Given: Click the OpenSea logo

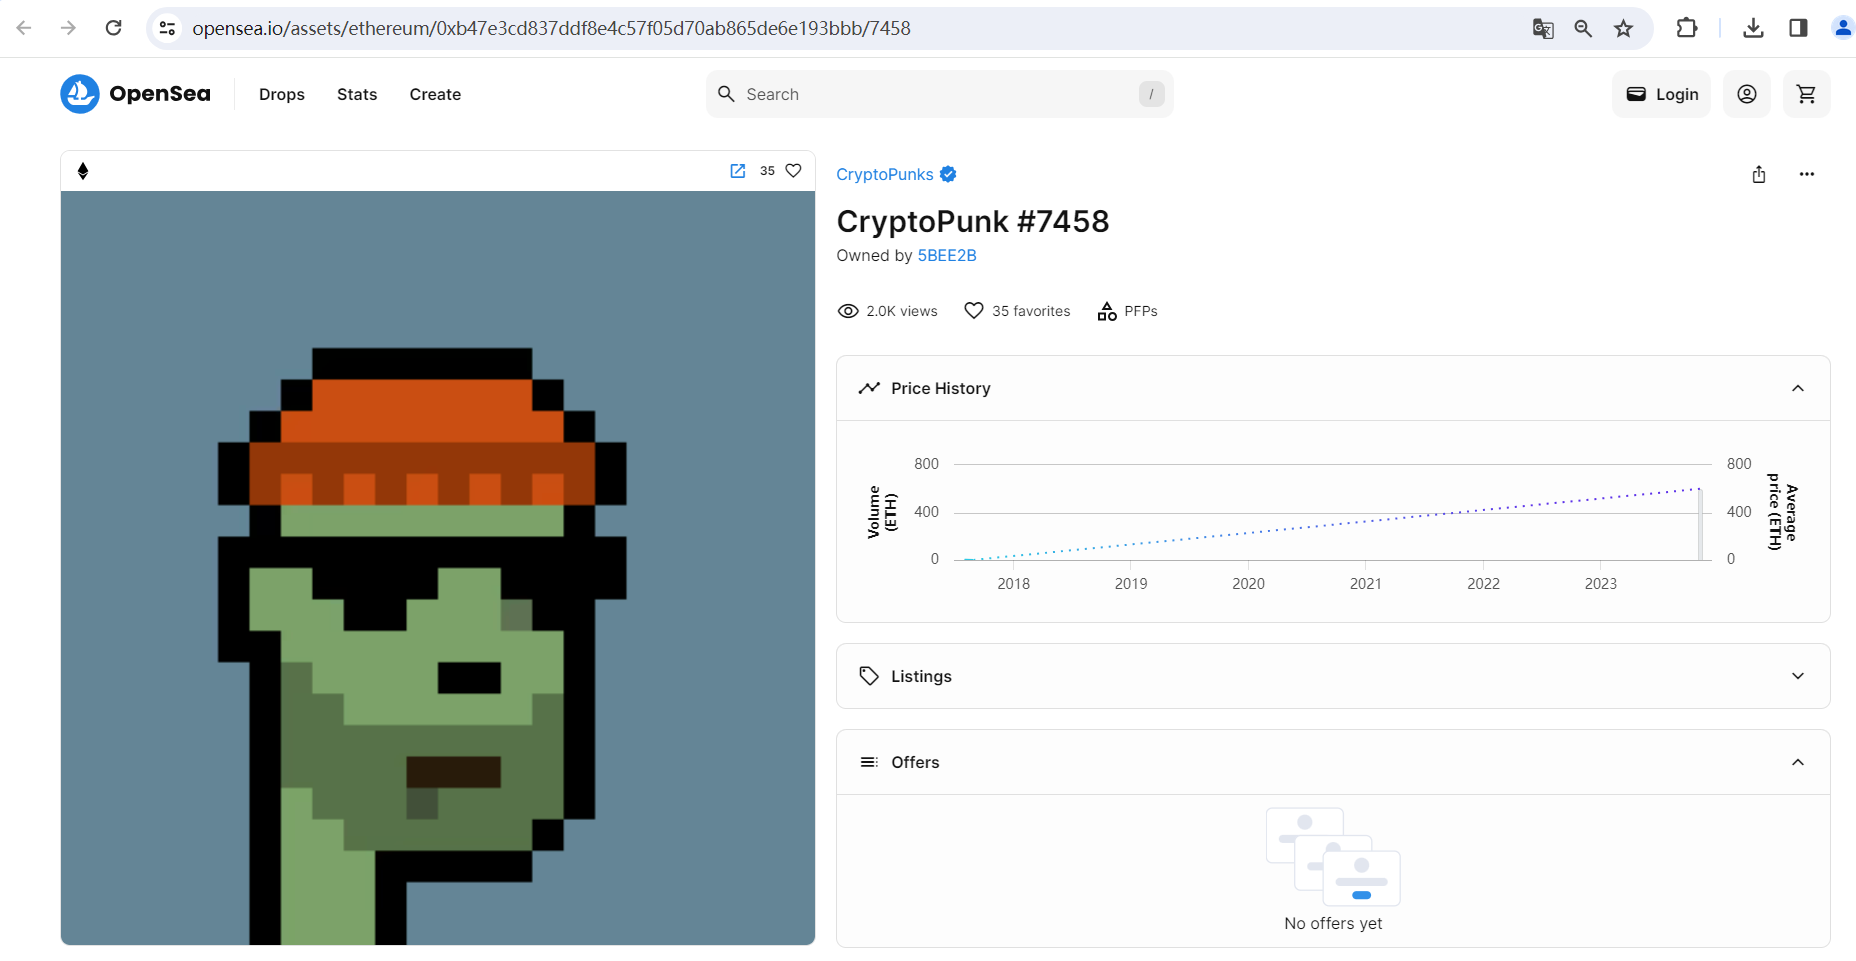Looking at the screenshot, I should [136, 94].
